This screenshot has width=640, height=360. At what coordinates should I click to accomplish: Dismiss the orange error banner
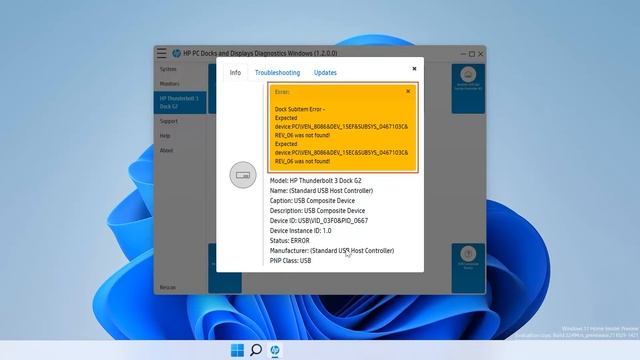[x=408, y=91]
